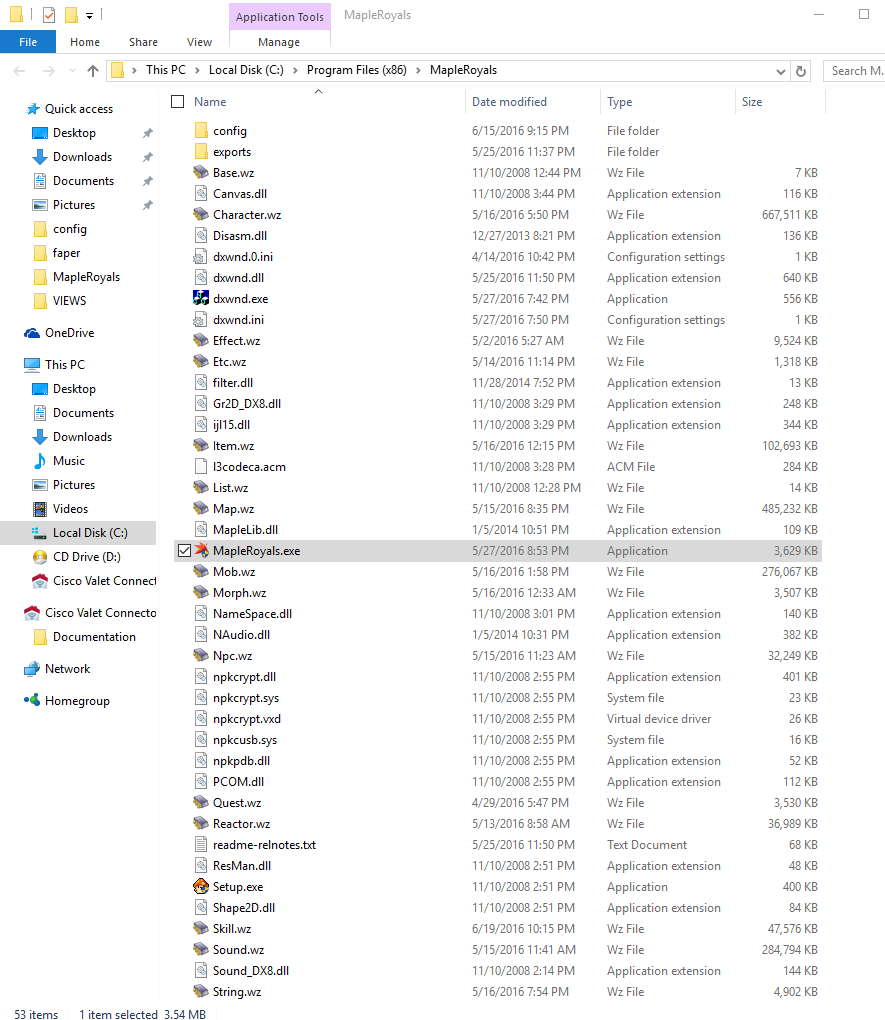Select the Skill.wz file name
The image size is (885, 1020).
click(232, 928)
